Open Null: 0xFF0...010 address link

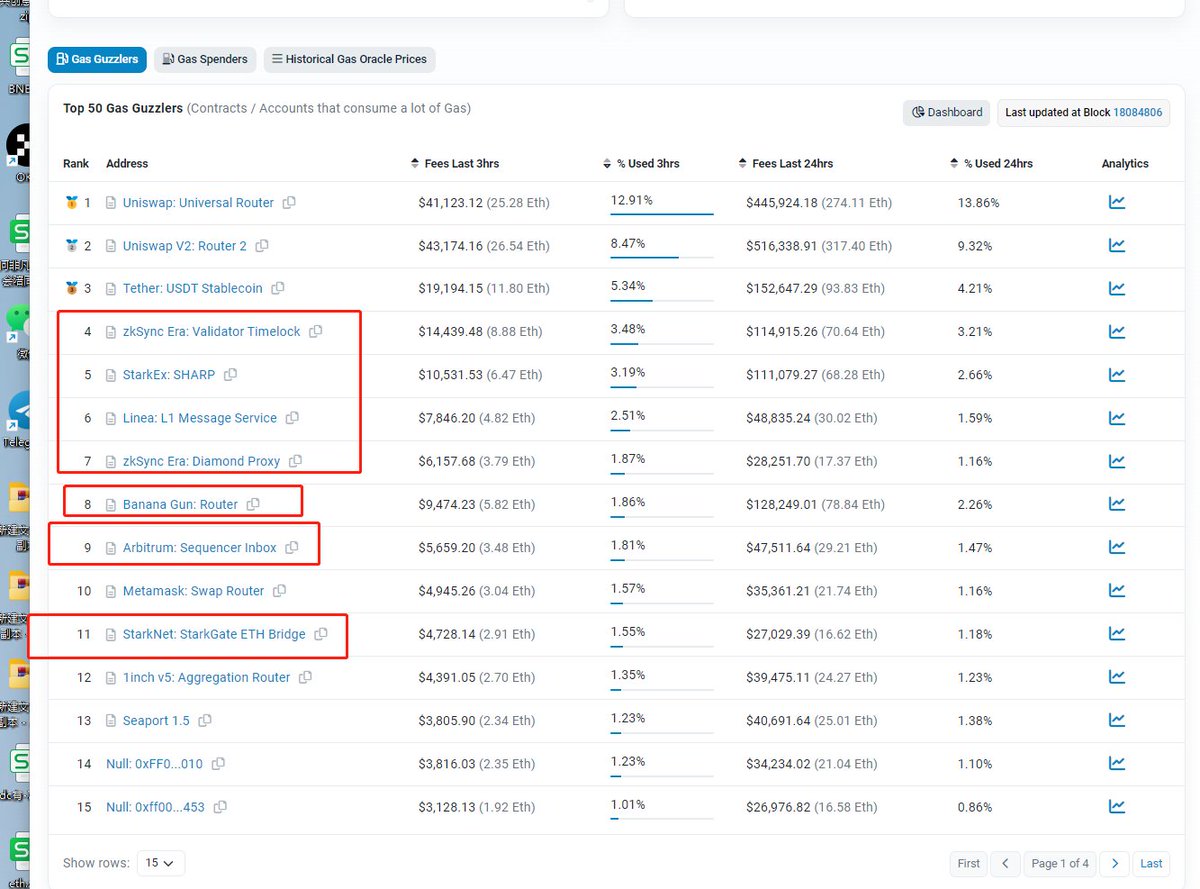[155, 764]
